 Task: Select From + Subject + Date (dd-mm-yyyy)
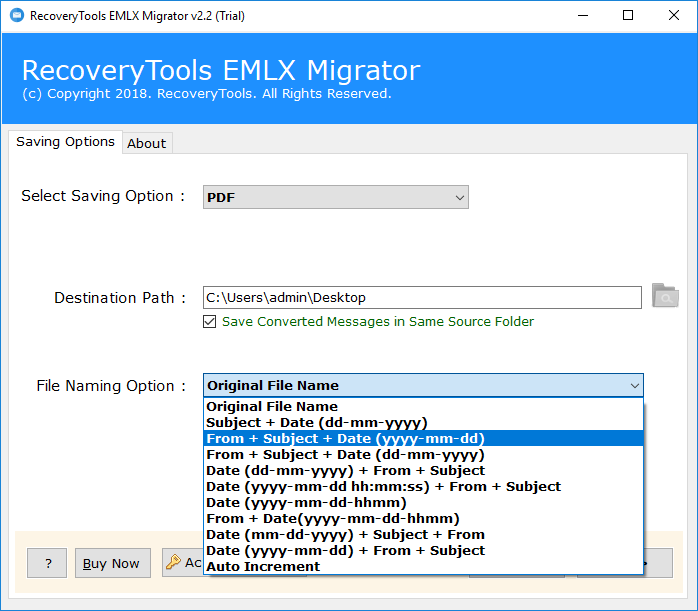(423, 454)
